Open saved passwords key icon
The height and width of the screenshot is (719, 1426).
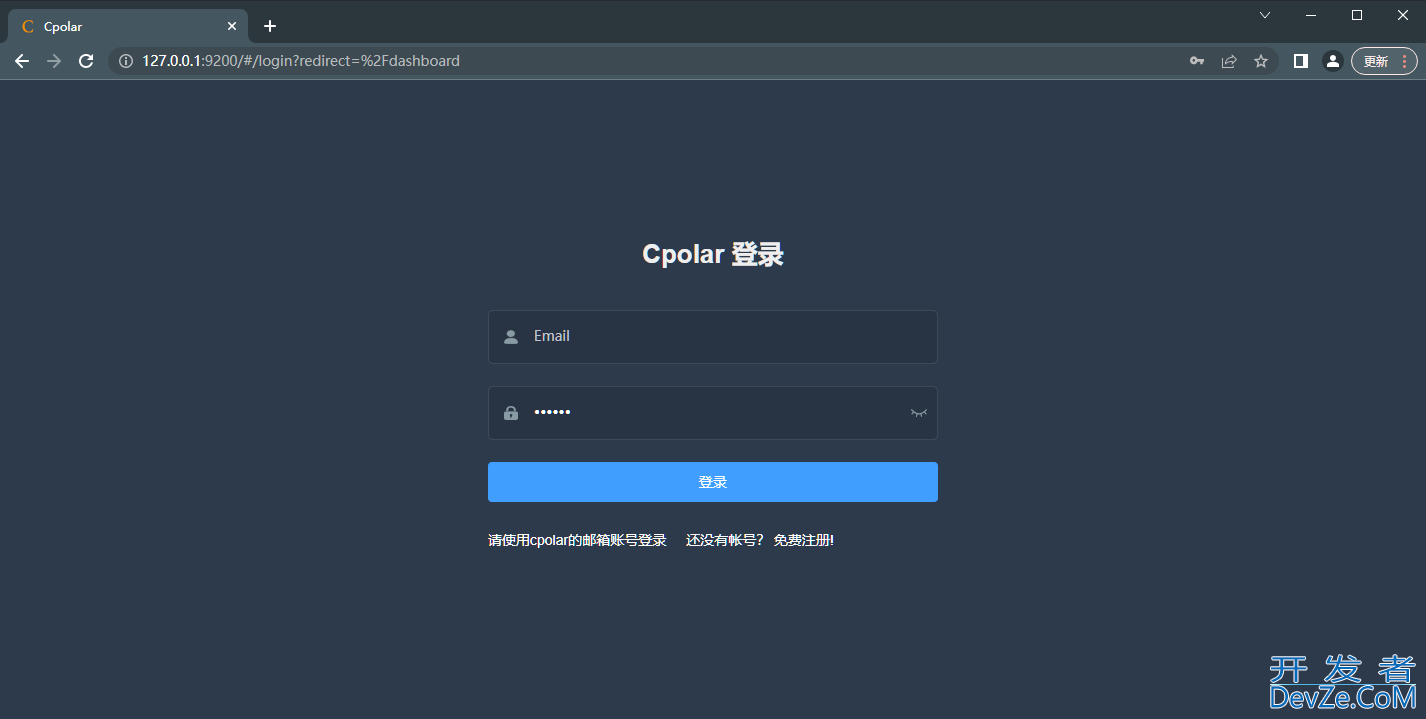[1197, 61]
